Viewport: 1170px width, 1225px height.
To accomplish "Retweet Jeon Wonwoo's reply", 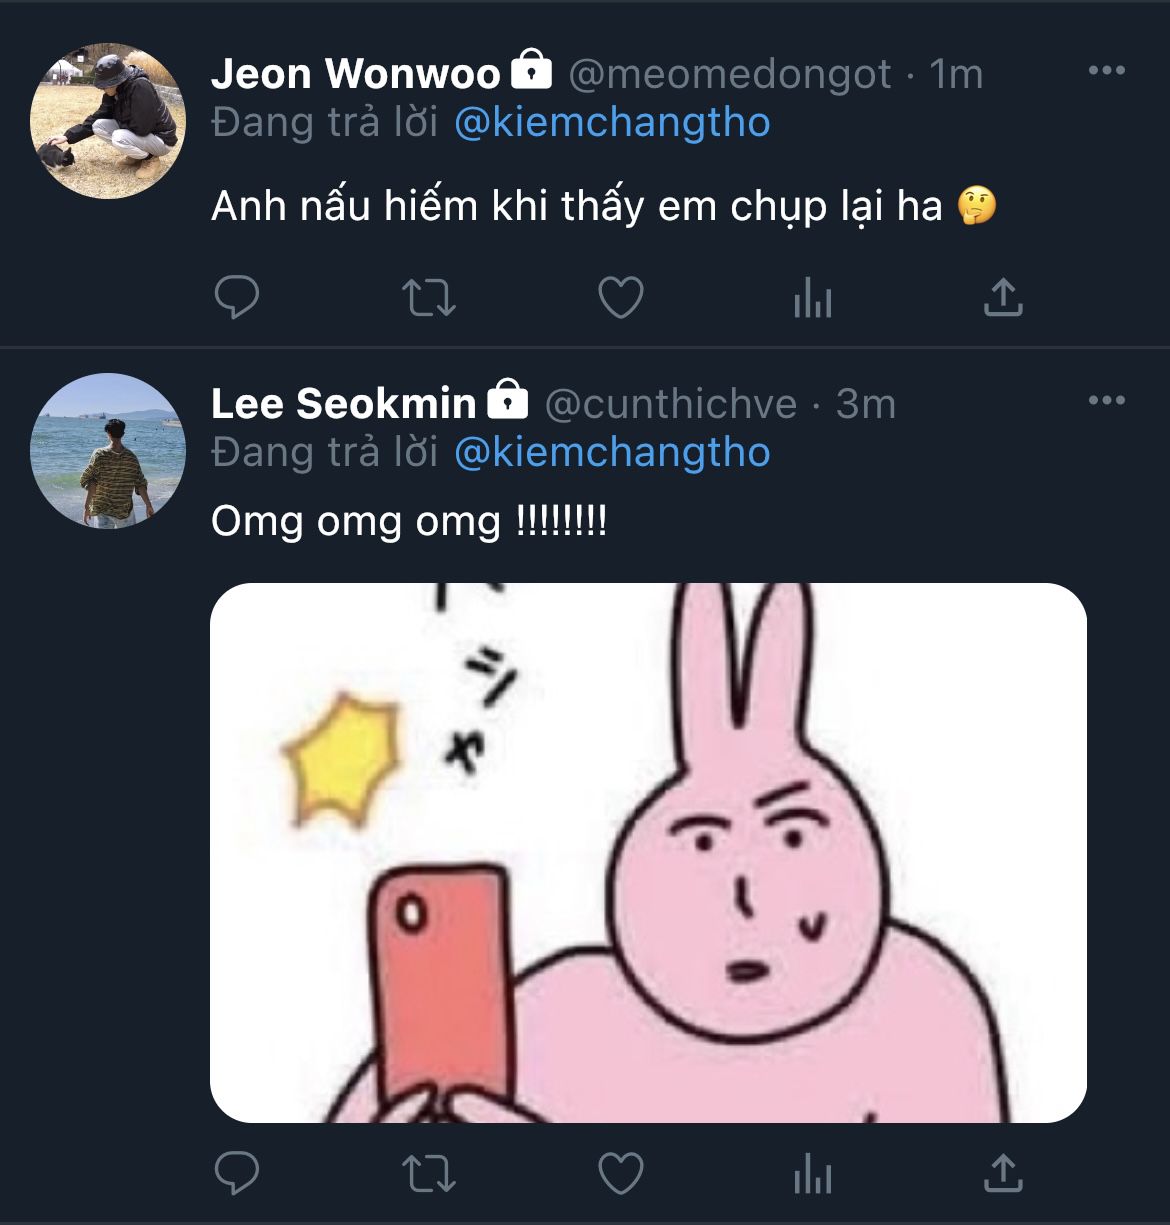I will [x=428, y=297].
